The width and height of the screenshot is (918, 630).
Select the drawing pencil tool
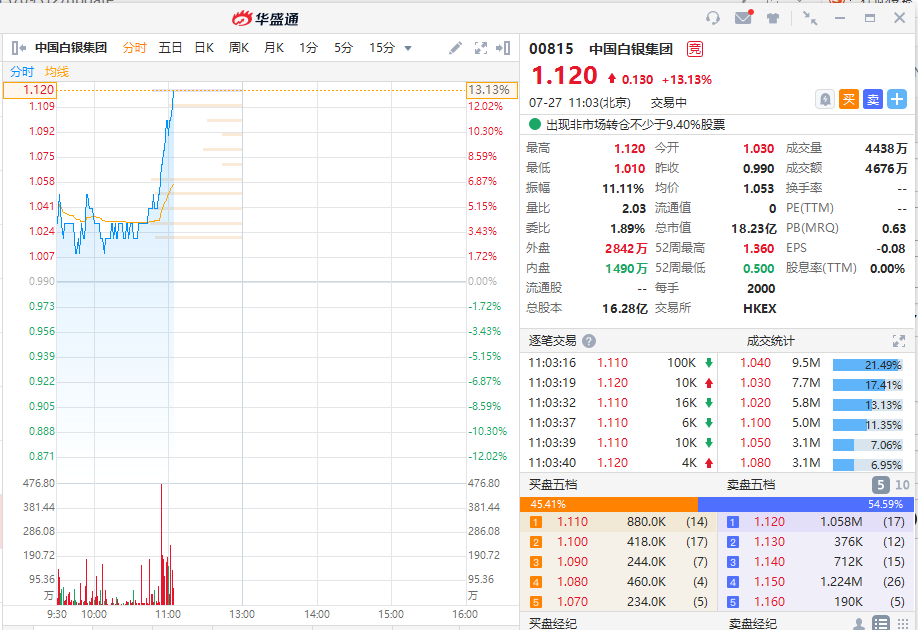click(455, 48)
